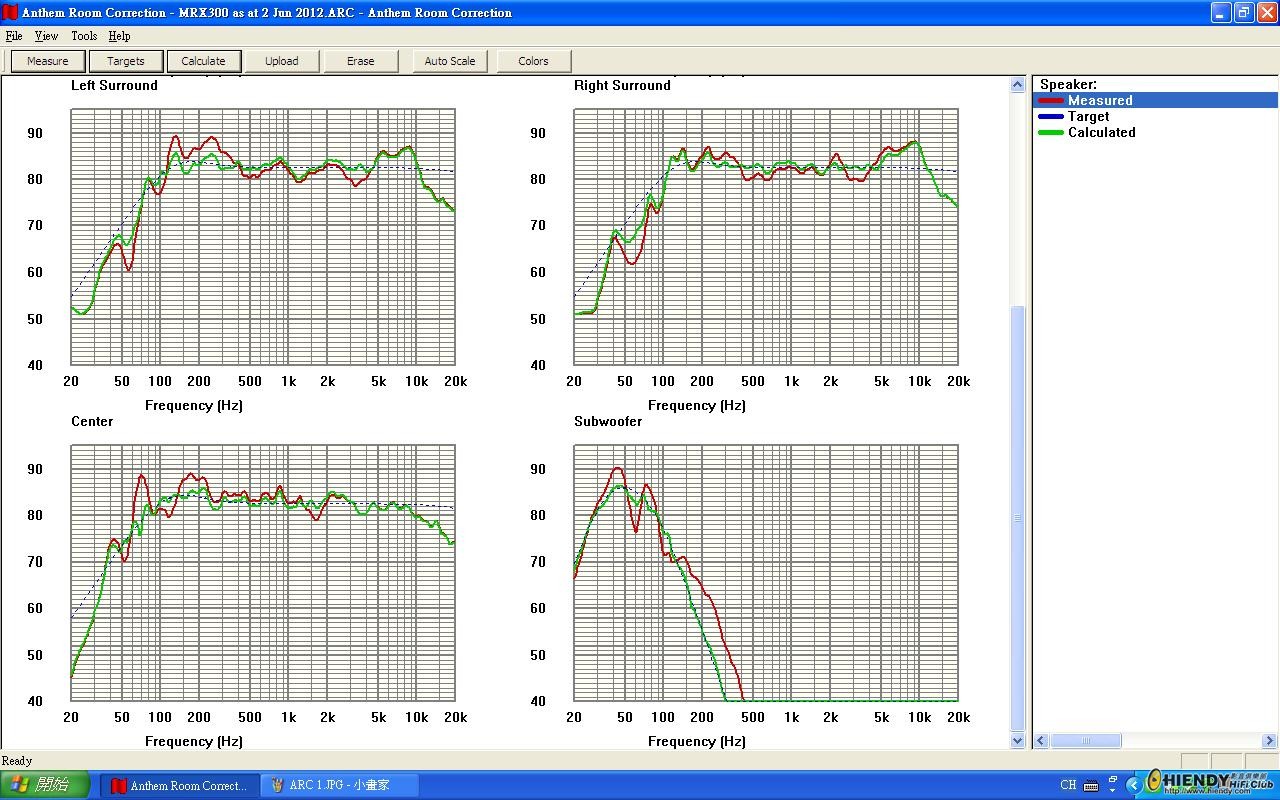Click the Left Surround response plot

[x=263, y=237]
